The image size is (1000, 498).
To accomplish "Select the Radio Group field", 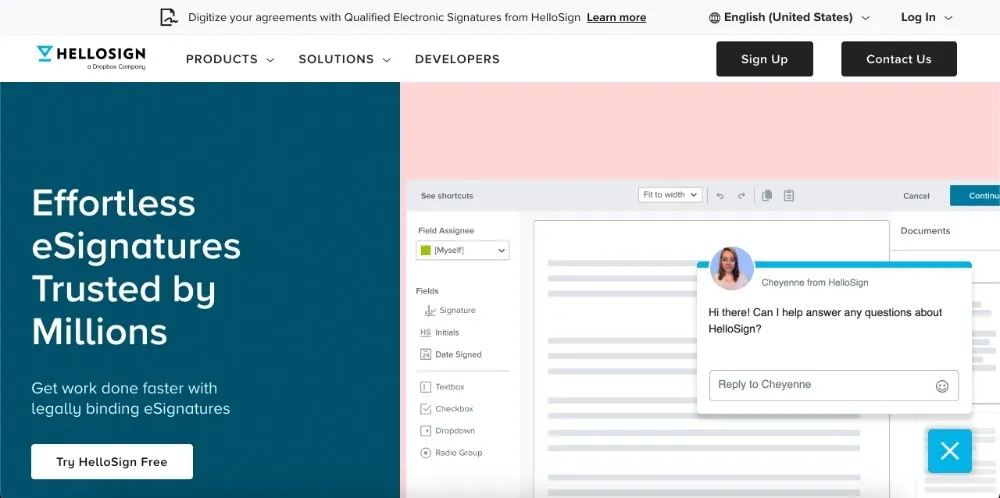I will [x=451, y=453].
